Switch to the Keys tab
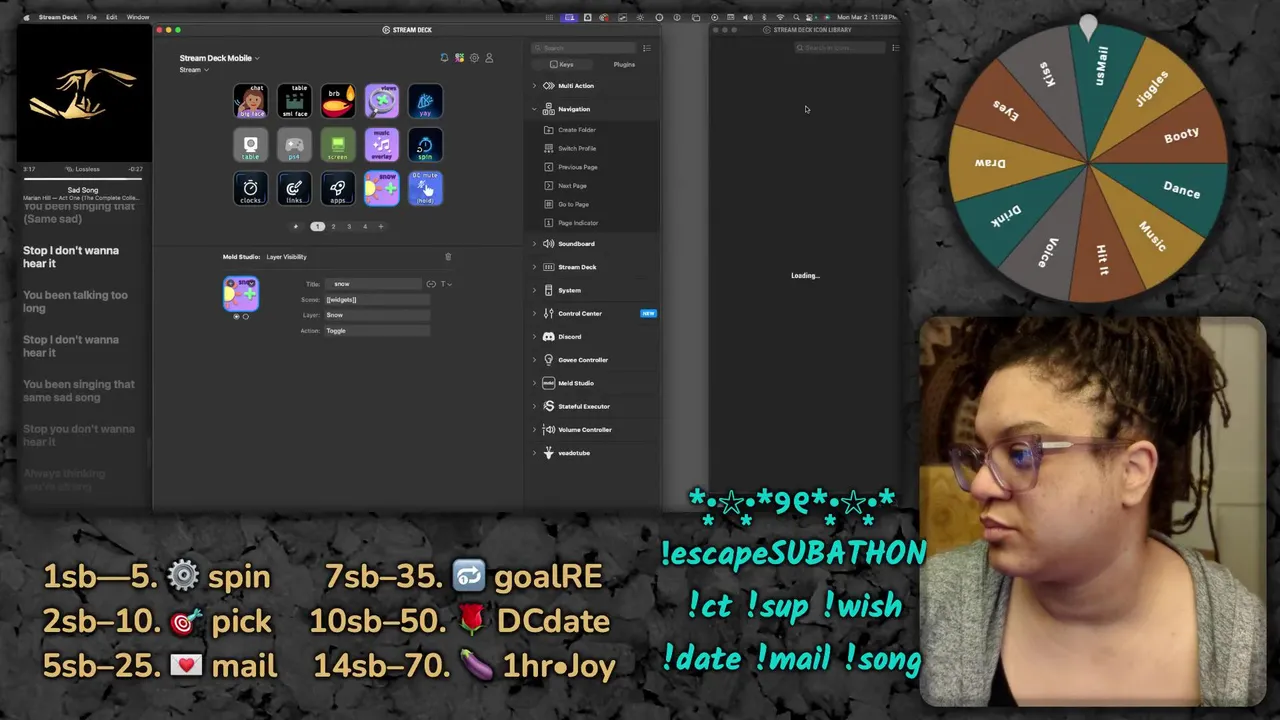Screen dimensions: 1280x720 (562, 65)
